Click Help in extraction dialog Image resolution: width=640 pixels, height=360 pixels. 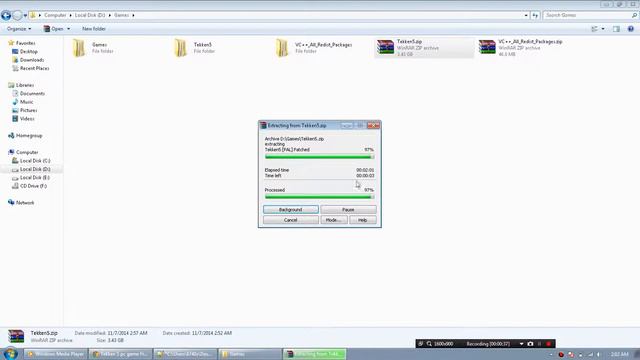pos(362,220)
